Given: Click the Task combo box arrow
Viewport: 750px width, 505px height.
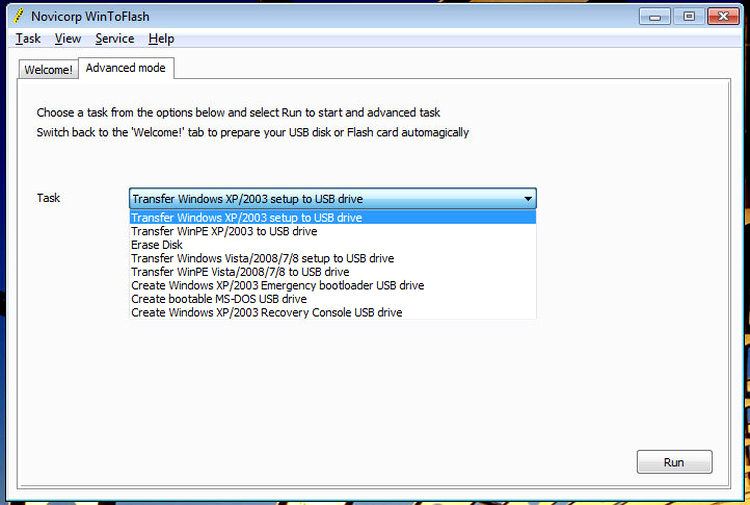Looking at the screenshot, I should [528, 198].
